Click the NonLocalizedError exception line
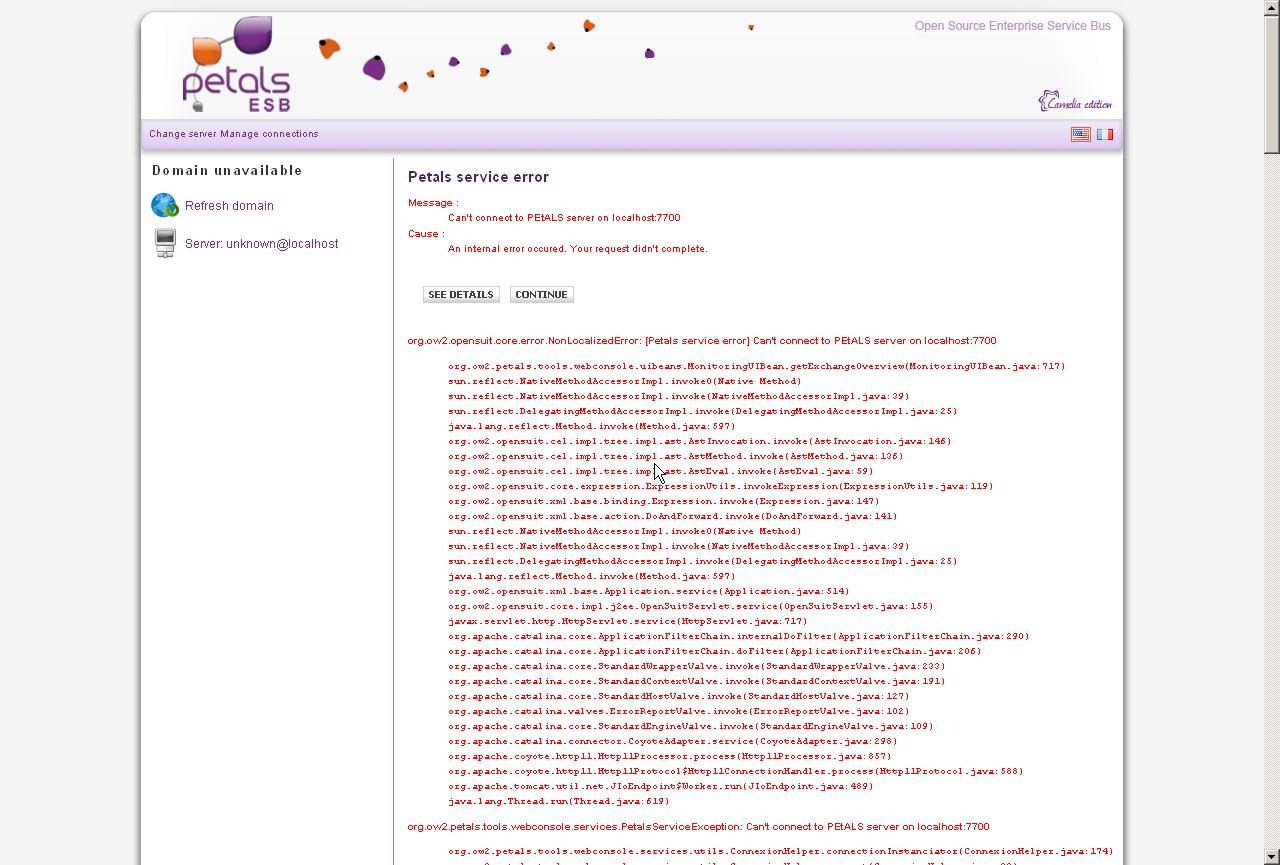This screenshot has height=865, width=1280. pos(701,341)
